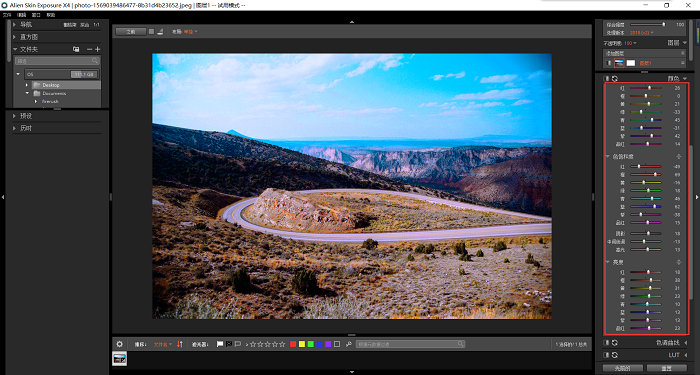Screen dimensions: 700x375
Task: Click the plus icon in the folders header
Action: (x=98, y=49)
